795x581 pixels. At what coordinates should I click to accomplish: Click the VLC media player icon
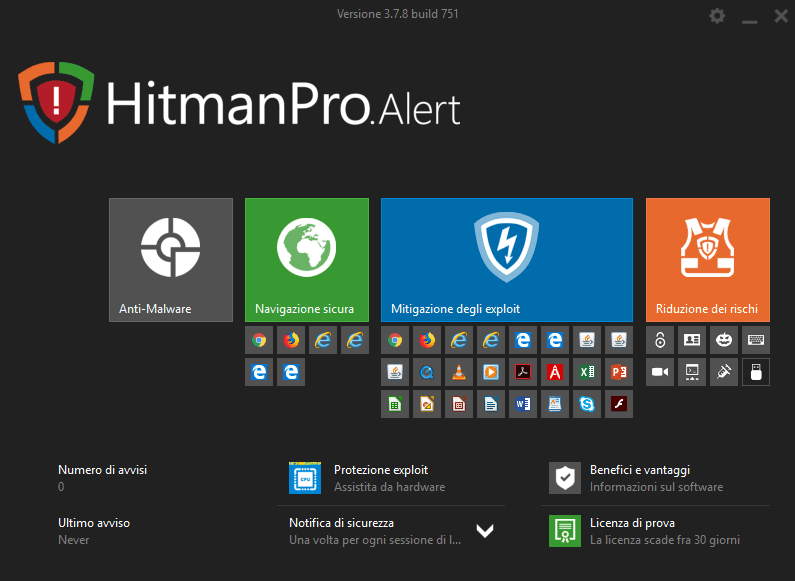(x=459, y=373)
